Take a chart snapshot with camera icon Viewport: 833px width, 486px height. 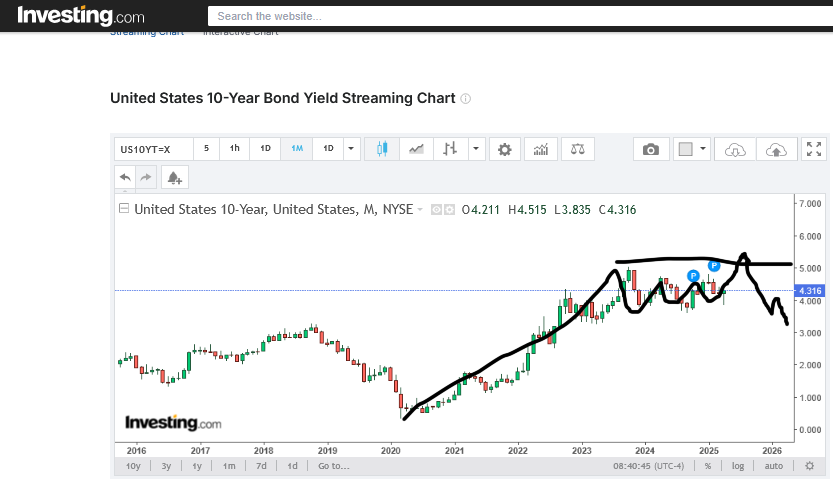point(651,149)
